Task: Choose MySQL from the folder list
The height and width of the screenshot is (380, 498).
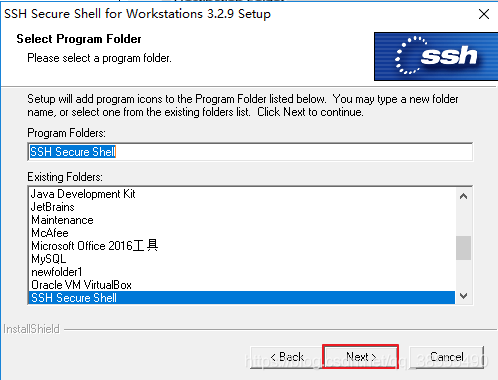Action: coord(242,259)
